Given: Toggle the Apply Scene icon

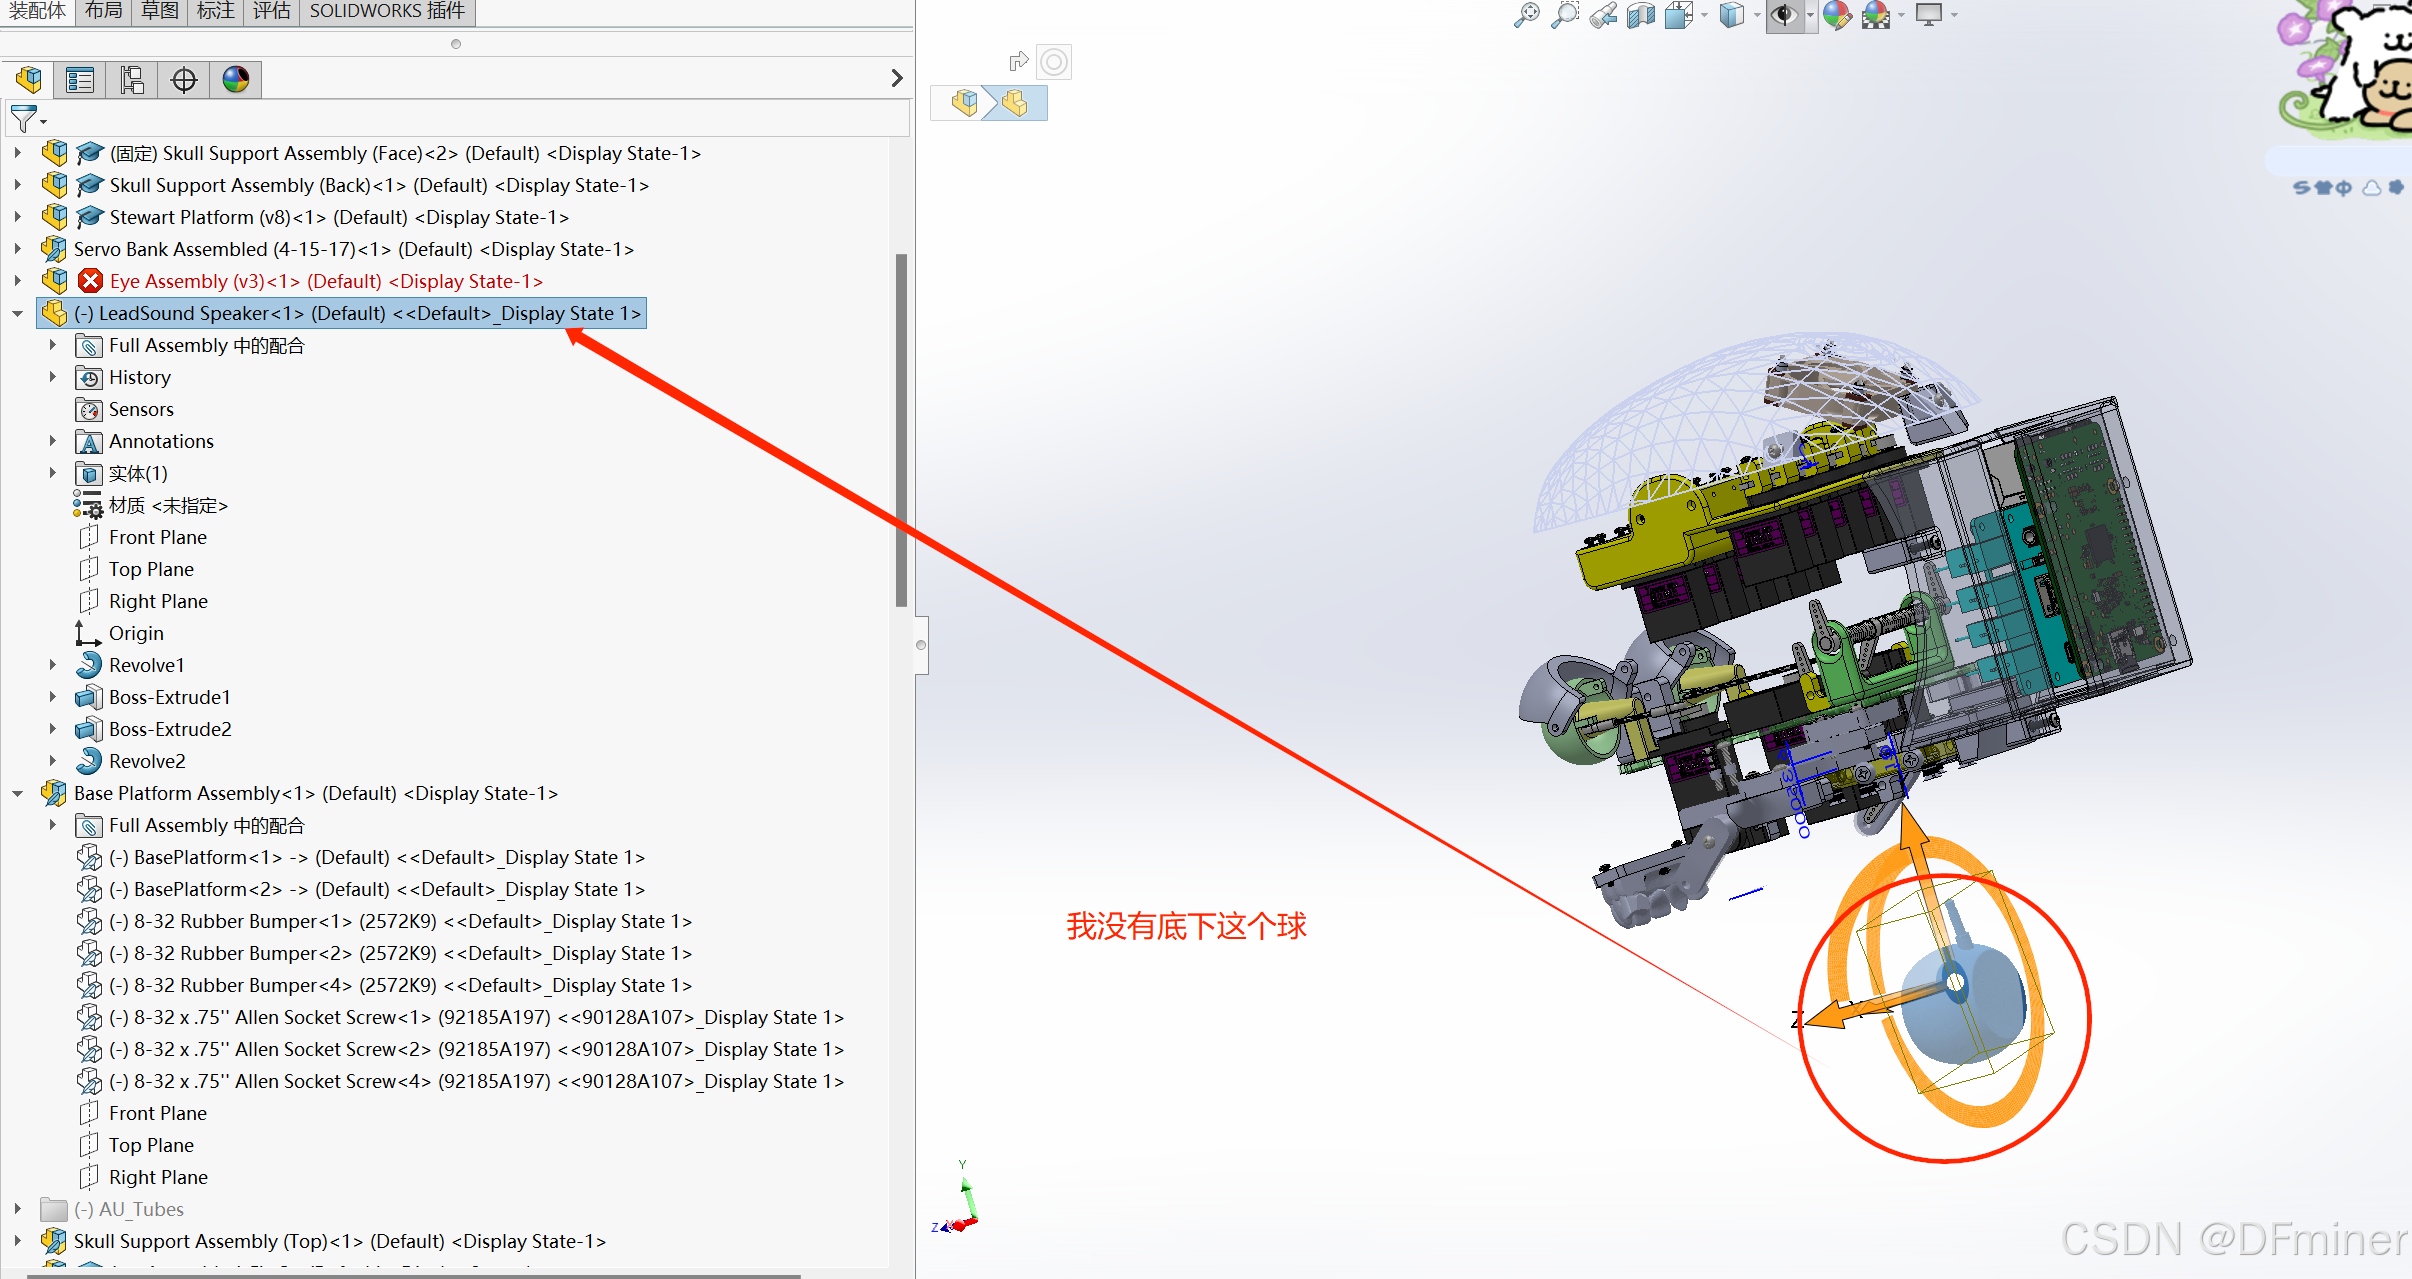Looking at the screenshot, I should pos(1876,15).
